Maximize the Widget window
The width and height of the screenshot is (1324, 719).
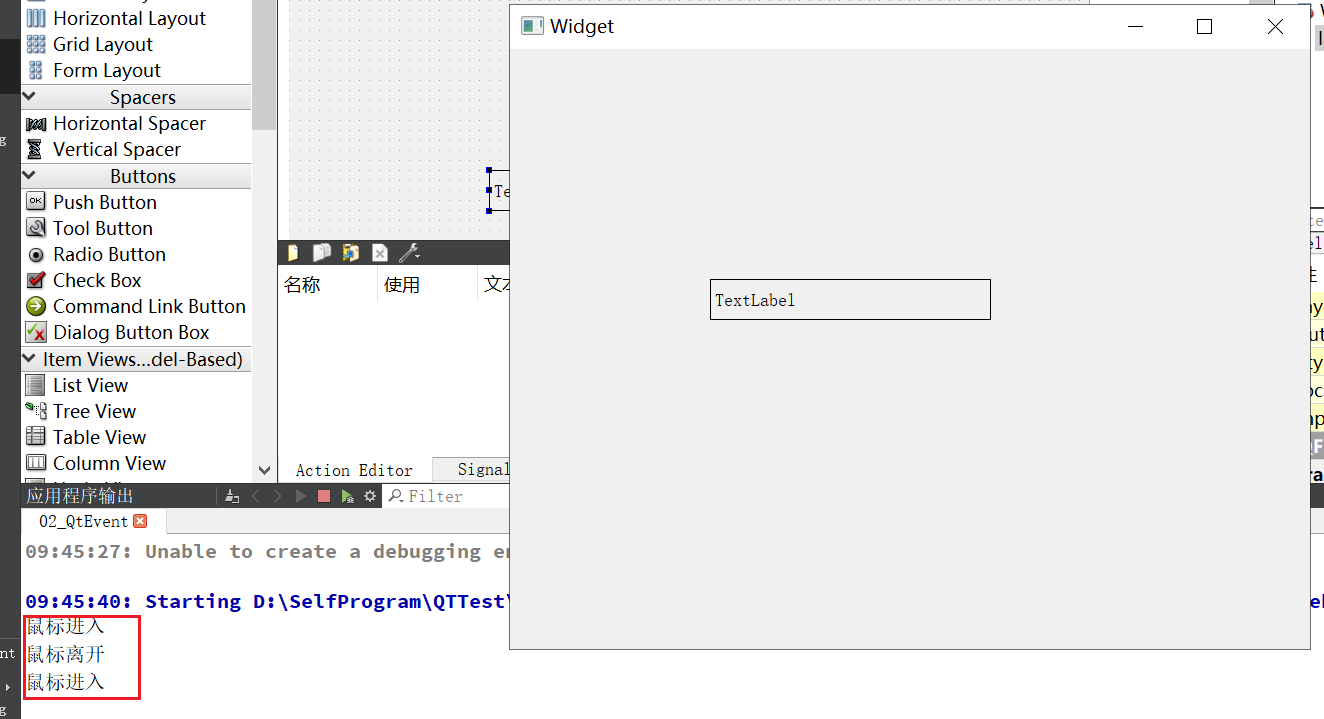[1204, 27]
